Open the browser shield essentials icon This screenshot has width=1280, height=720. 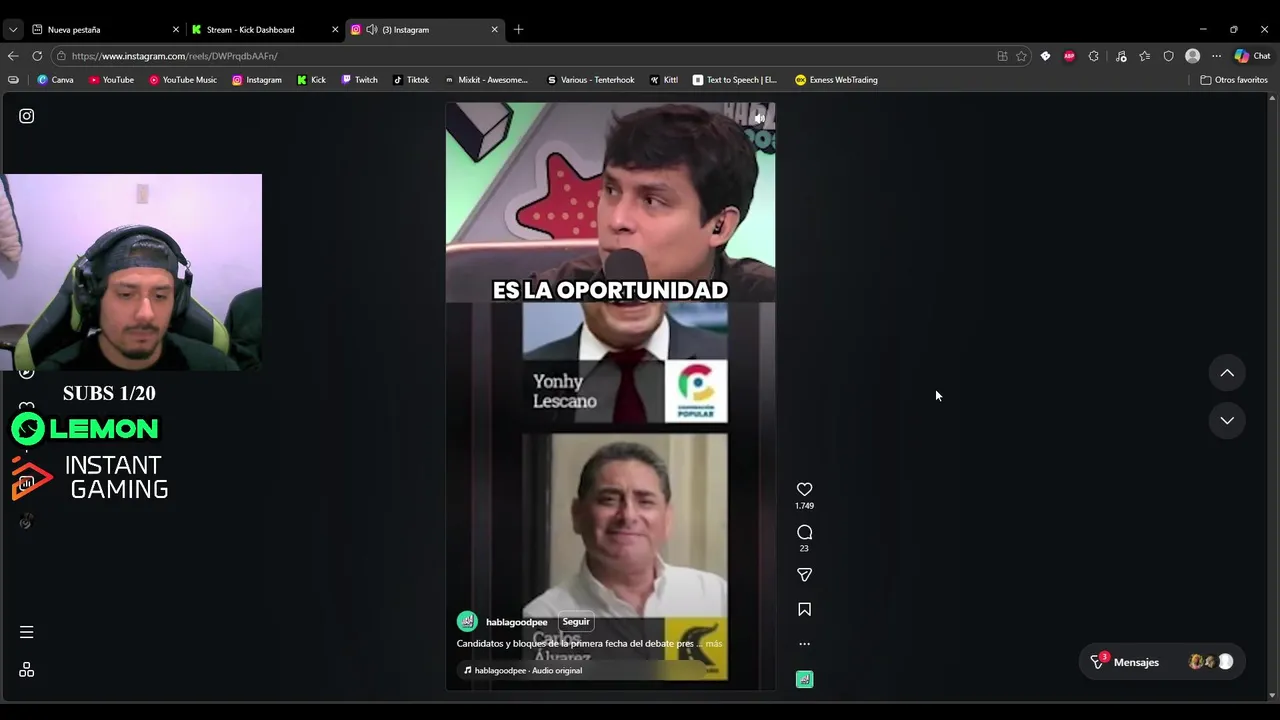[1168, 56]
